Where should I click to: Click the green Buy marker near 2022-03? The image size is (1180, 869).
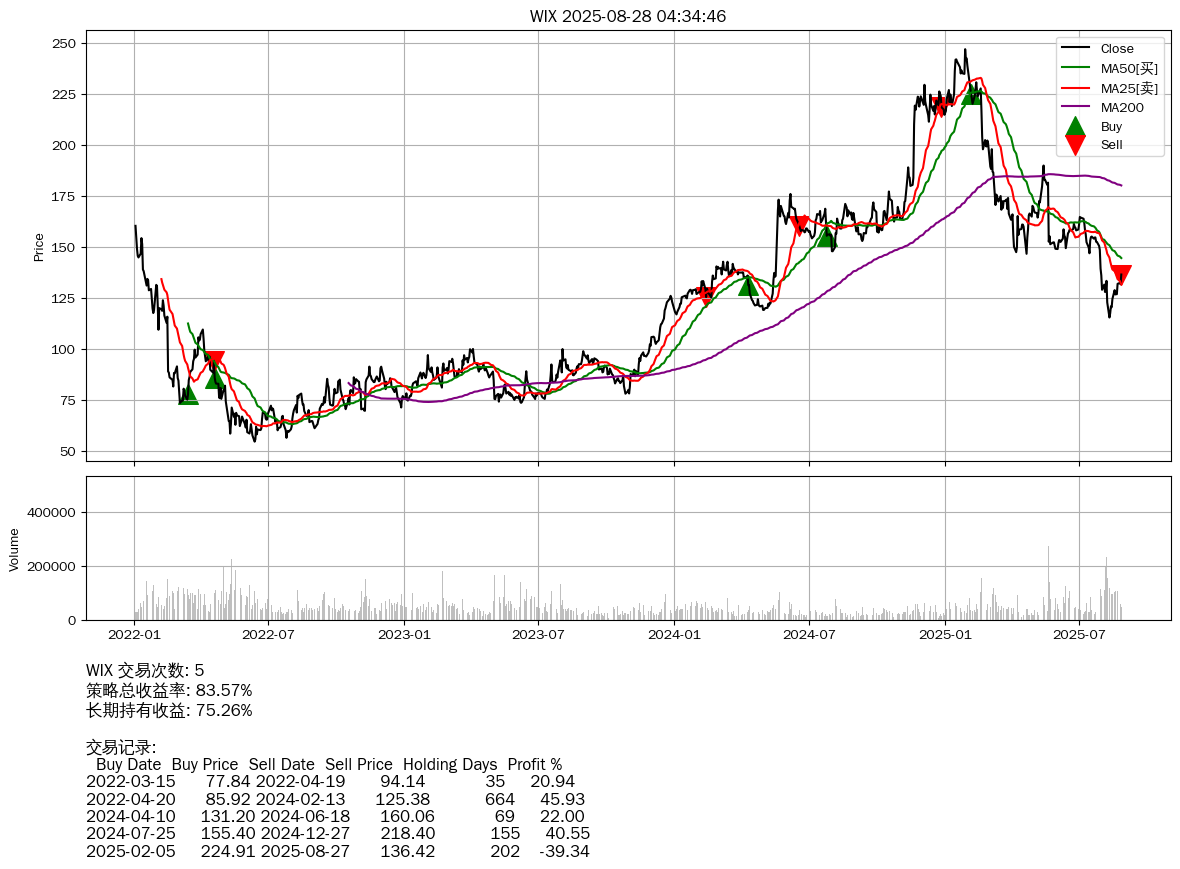point(188,395)
